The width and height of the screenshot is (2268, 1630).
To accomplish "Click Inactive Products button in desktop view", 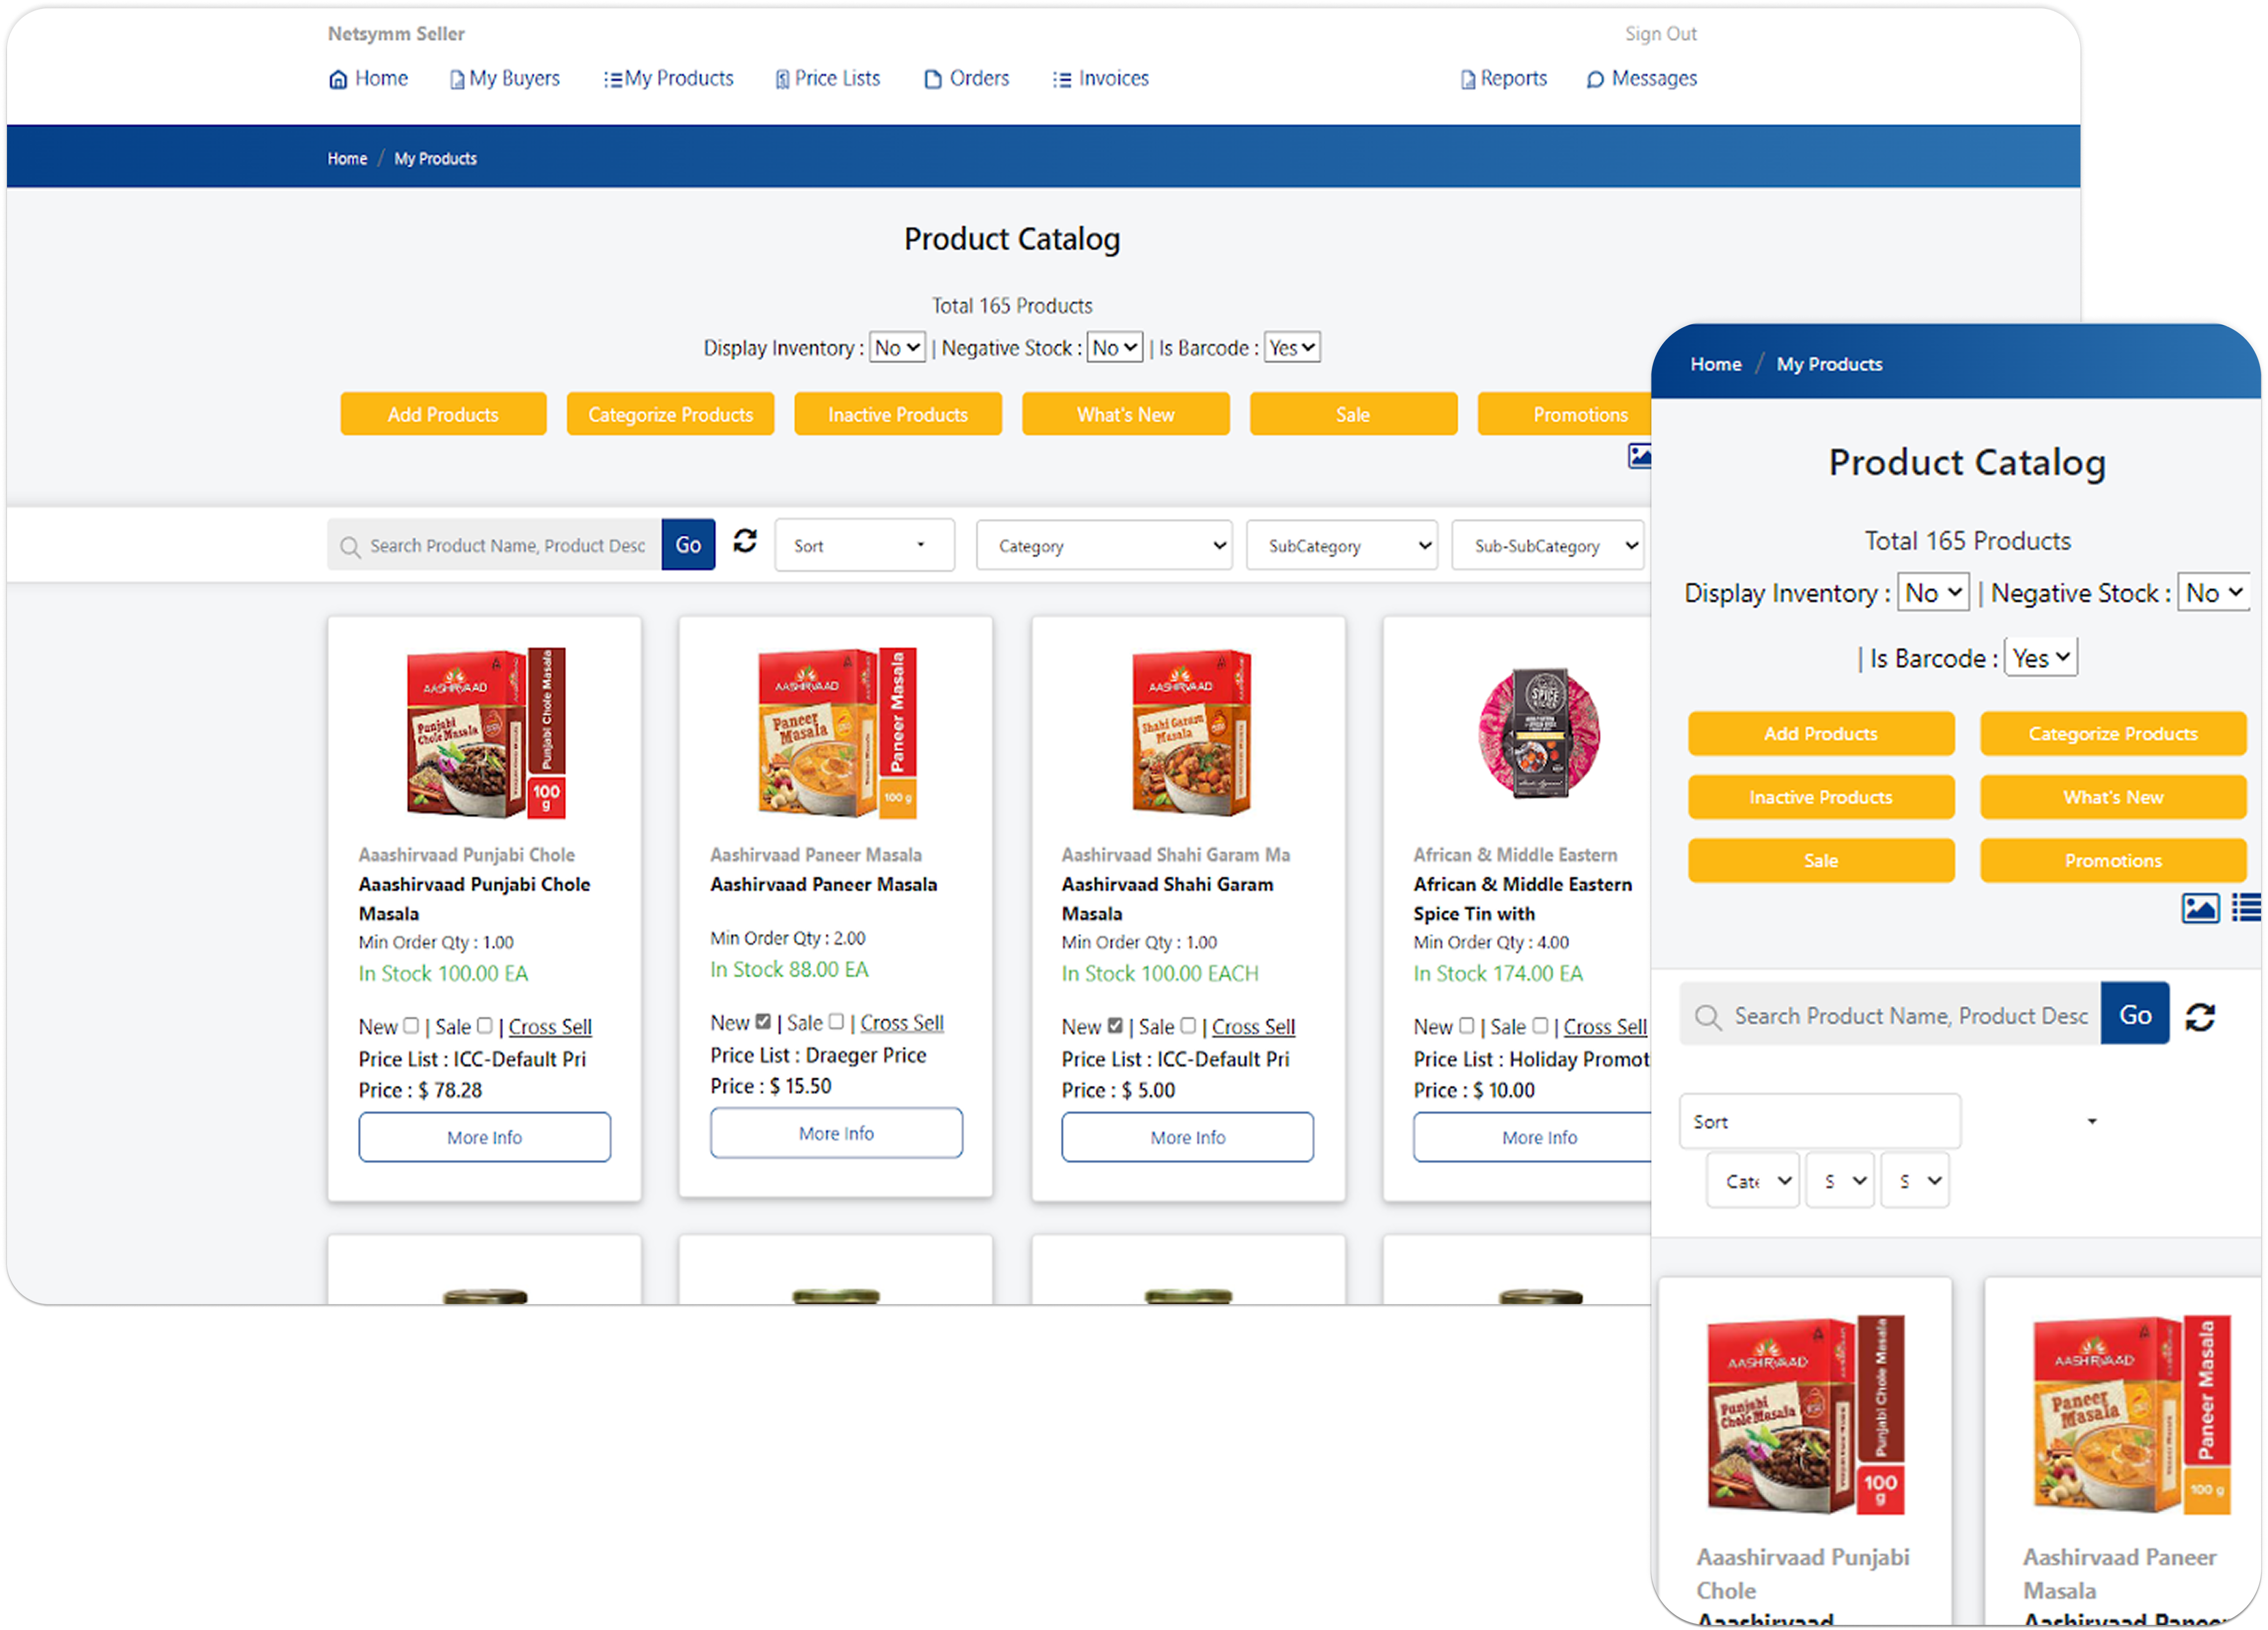I will (x=898, y=414).
